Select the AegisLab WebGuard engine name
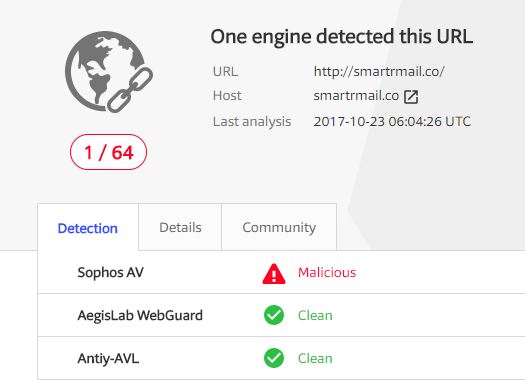This screenshot has width=525, height=380. click(140, 315)
